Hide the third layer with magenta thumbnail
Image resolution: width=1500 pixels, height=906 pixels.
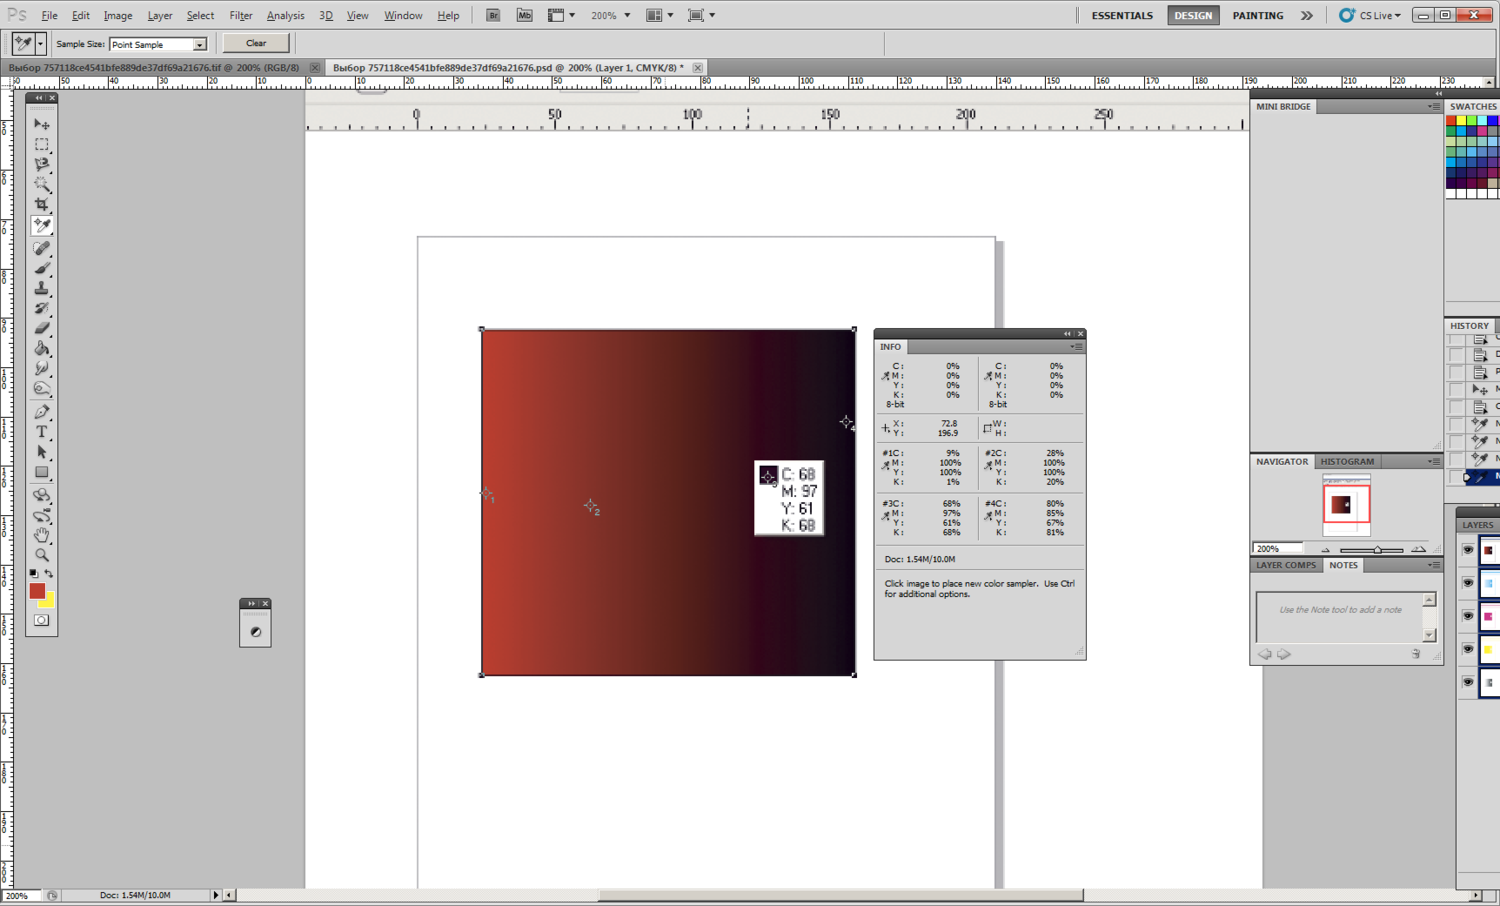(x=1468, y=616)
